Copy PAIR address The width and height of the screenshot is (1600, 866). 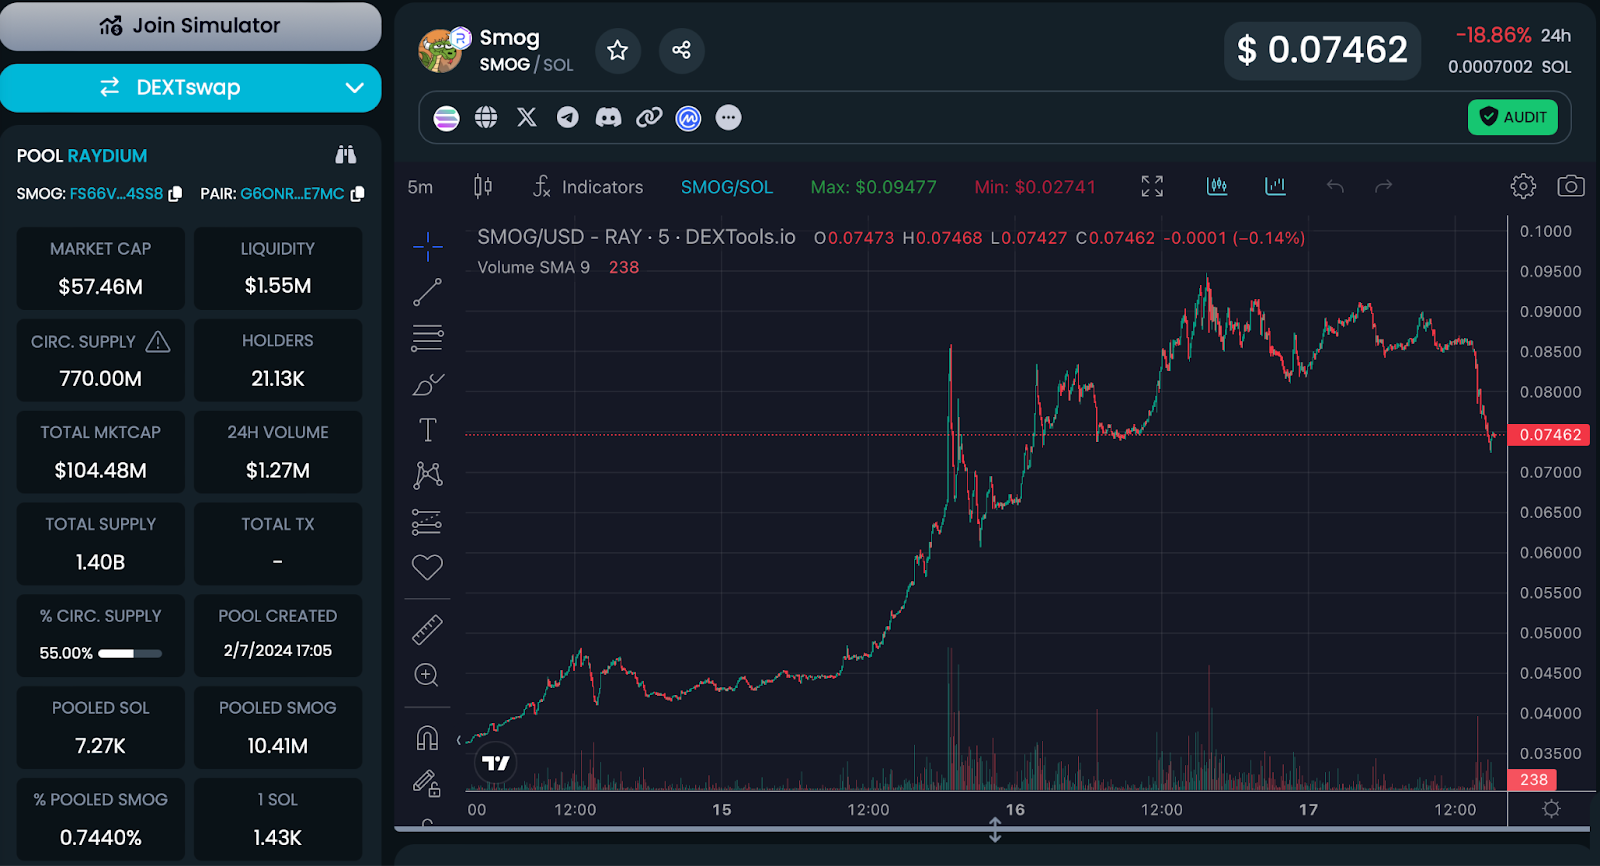(x=358, y=194)
